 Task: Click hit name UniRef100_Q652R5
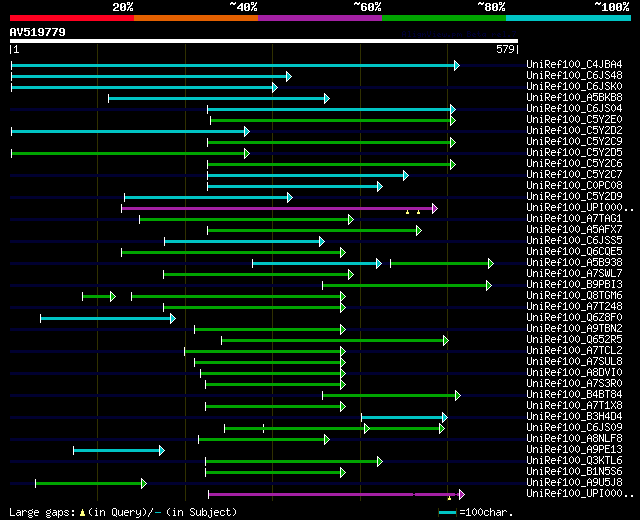tap(574, 340)
